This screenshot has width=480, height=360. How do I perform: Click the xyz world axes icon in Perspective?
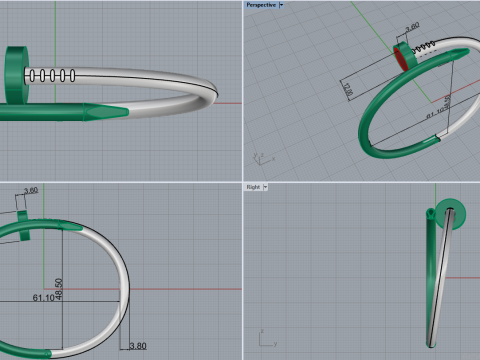click(263, 159)
